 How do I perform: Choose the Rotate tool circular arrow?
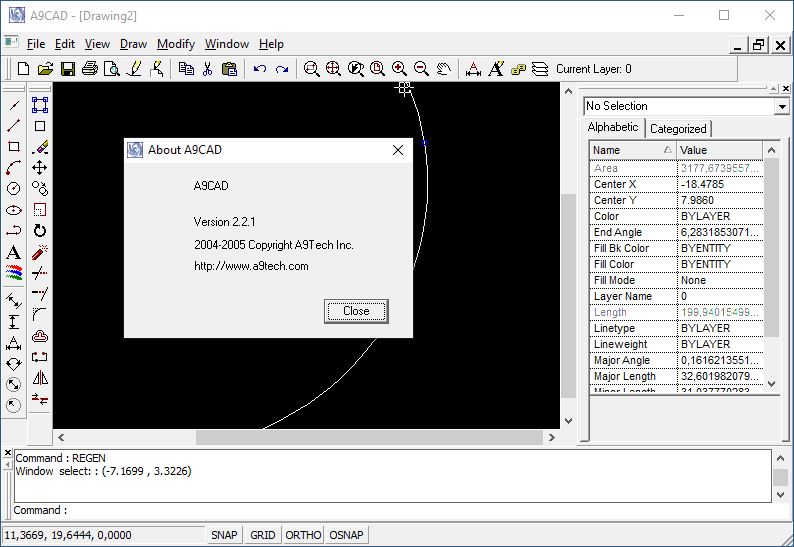40,230
